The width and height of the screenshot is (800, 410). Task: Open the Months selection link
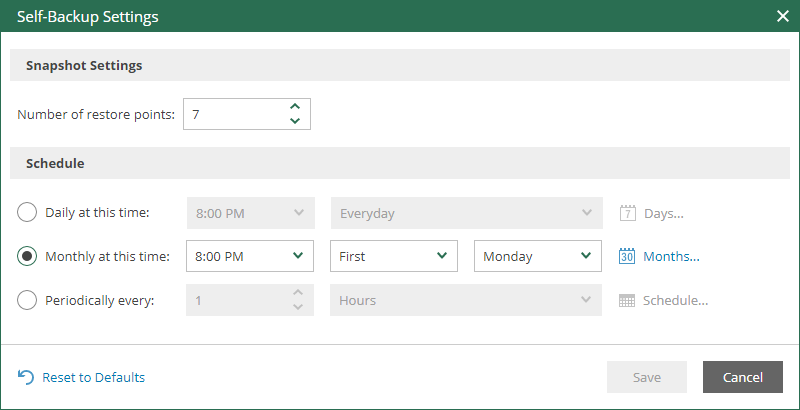pos(671,256)
